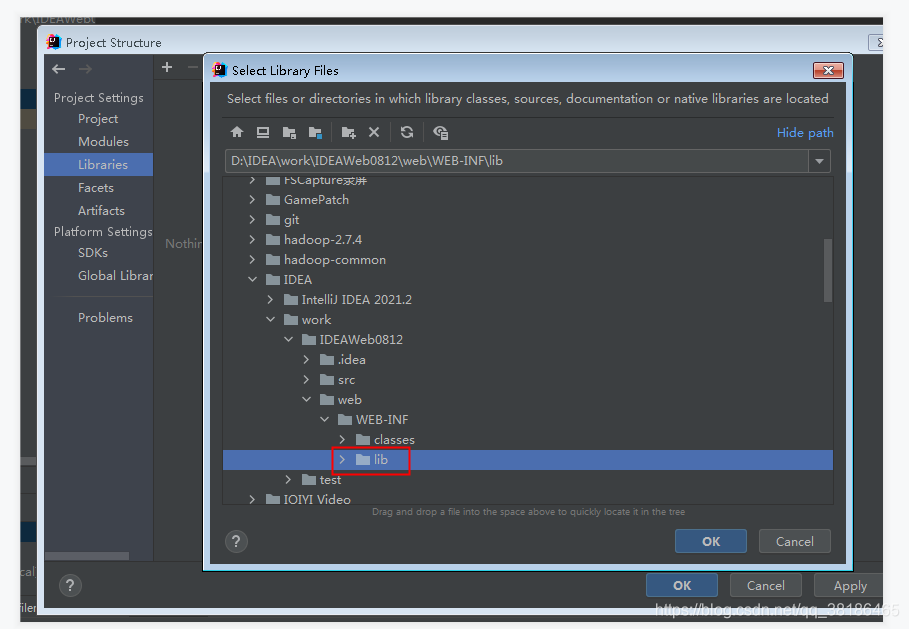Confirm with OK in library files dialog
Viewport: 909px width, 629px height.
(x=711, y=541)
